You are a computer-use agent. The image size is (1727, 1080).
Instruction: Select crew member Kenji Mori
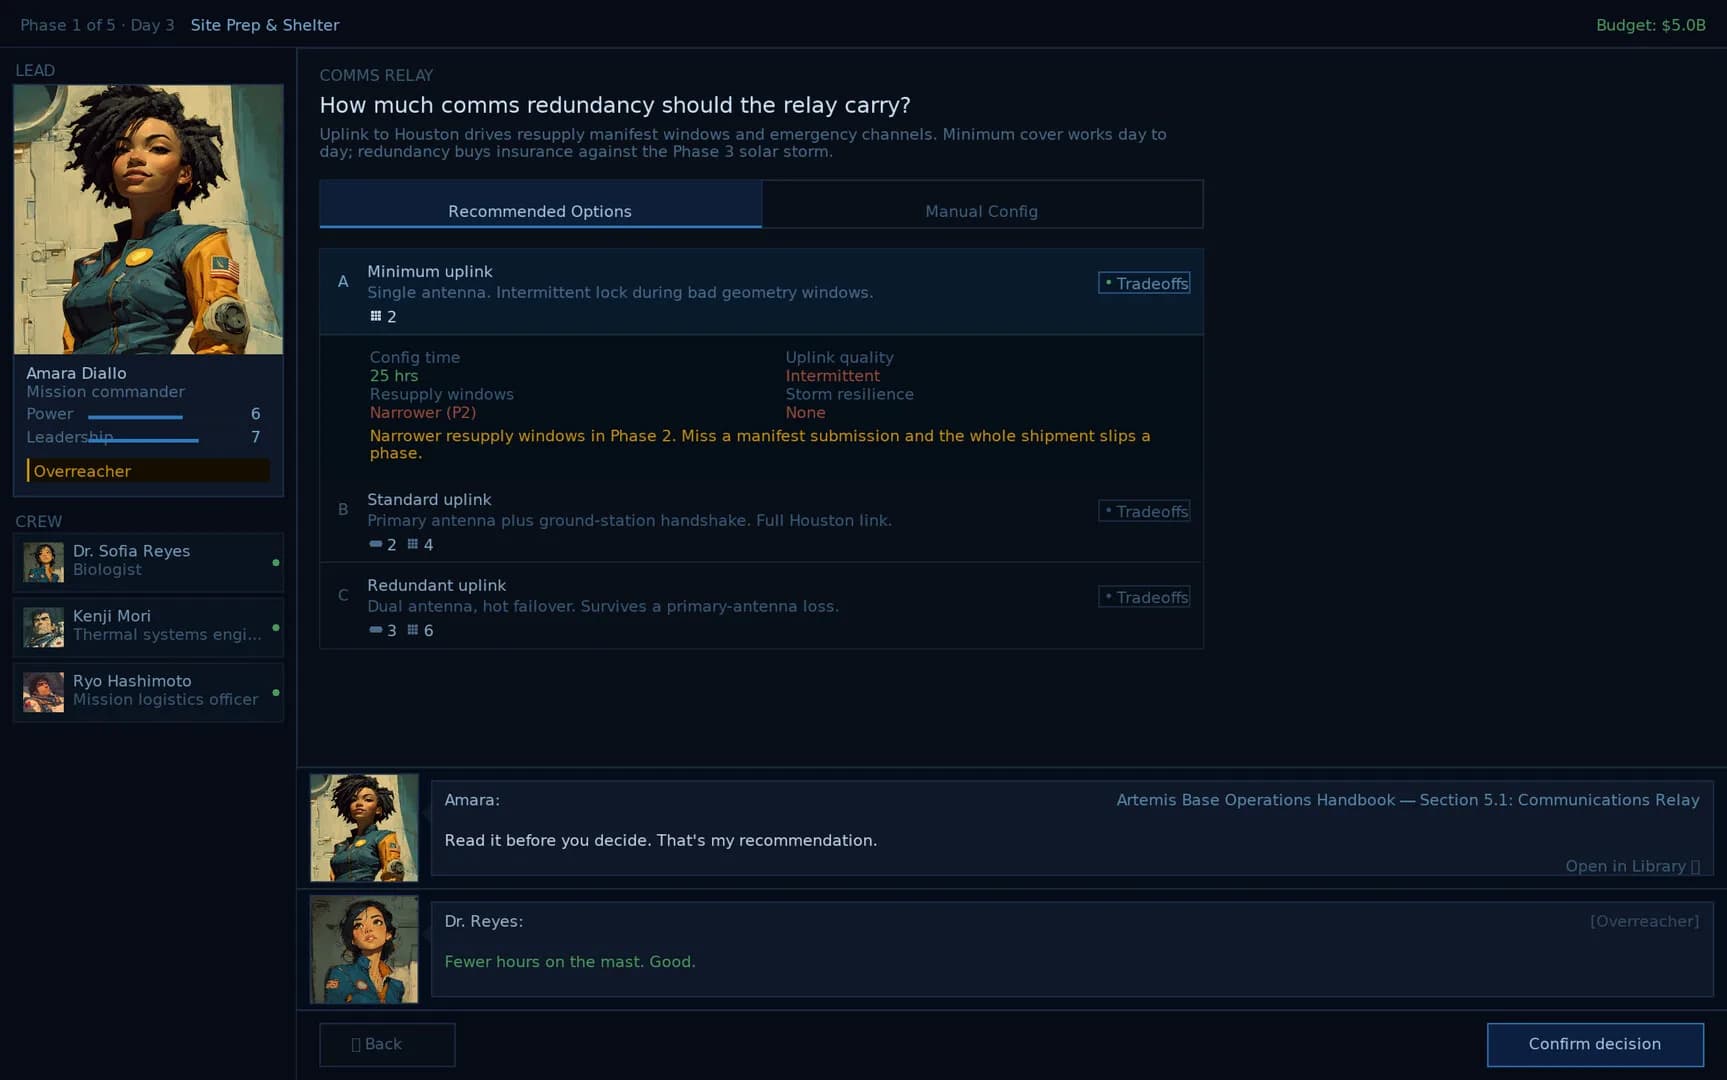pos(148,627)
